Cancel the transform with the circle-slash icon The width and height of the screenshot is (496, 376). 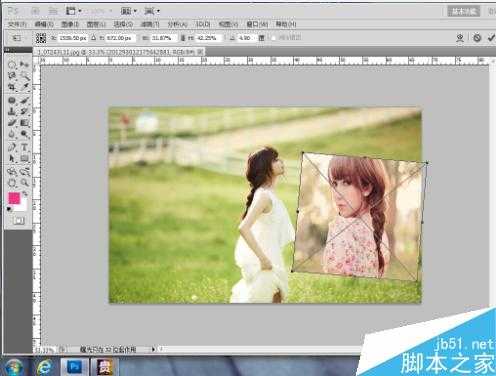[x=477, y=38]
